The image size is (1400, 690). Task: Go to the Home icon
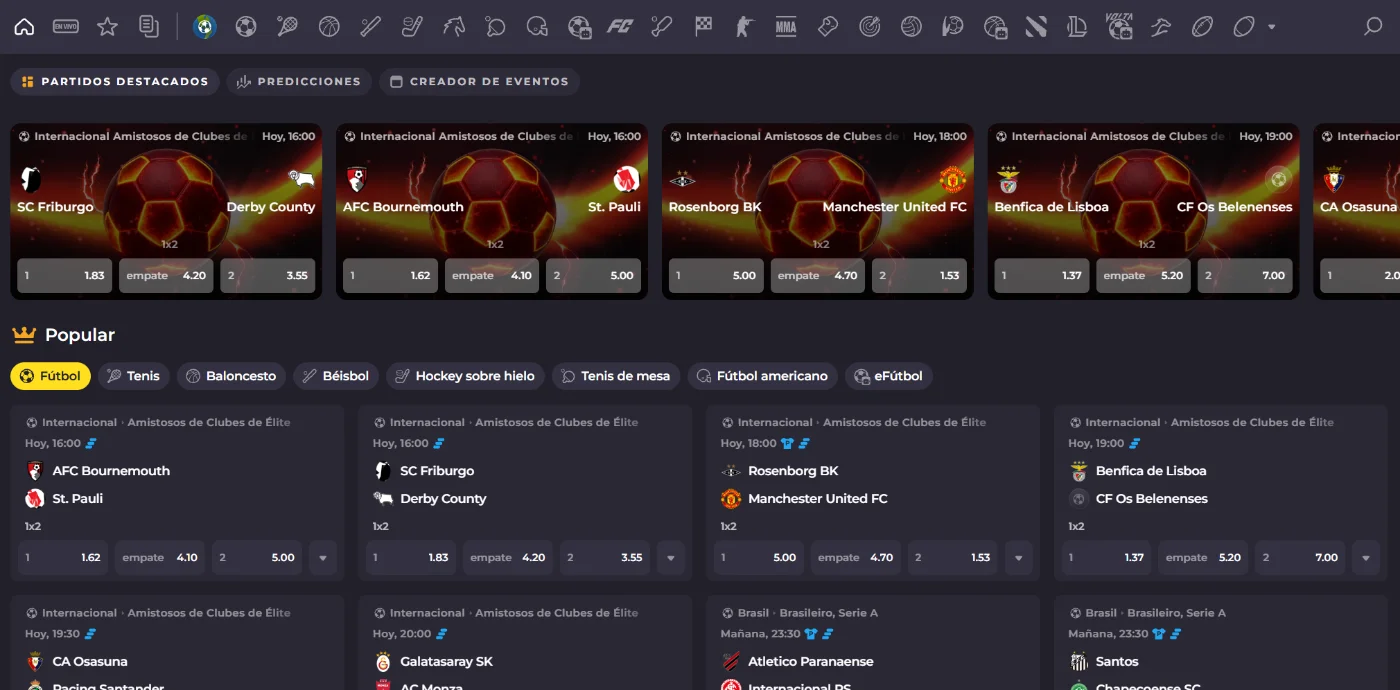click(x=24, y=27)
